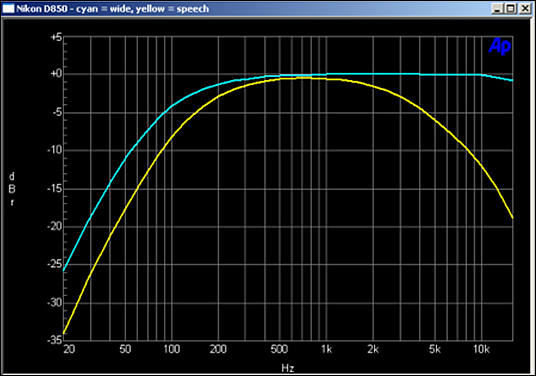The height and width of the screenshot is (376, 536).
Task: Click the +5 label on dB axis
Action: 56,37
